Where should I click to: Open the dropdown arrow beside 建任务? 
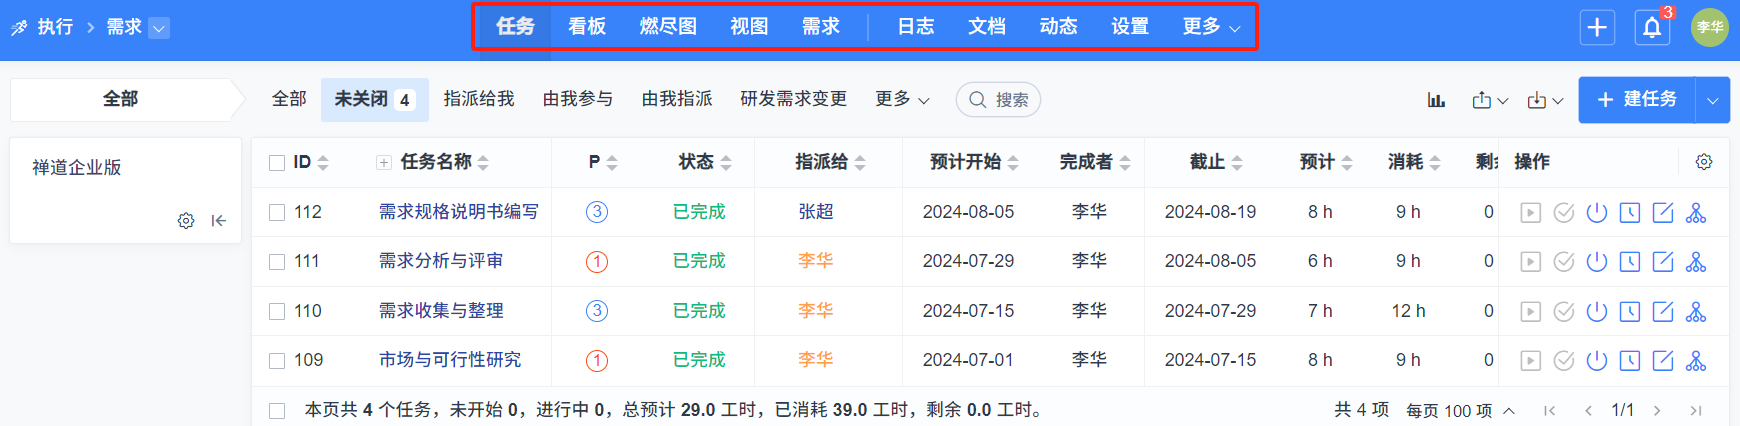[1713, 100]
